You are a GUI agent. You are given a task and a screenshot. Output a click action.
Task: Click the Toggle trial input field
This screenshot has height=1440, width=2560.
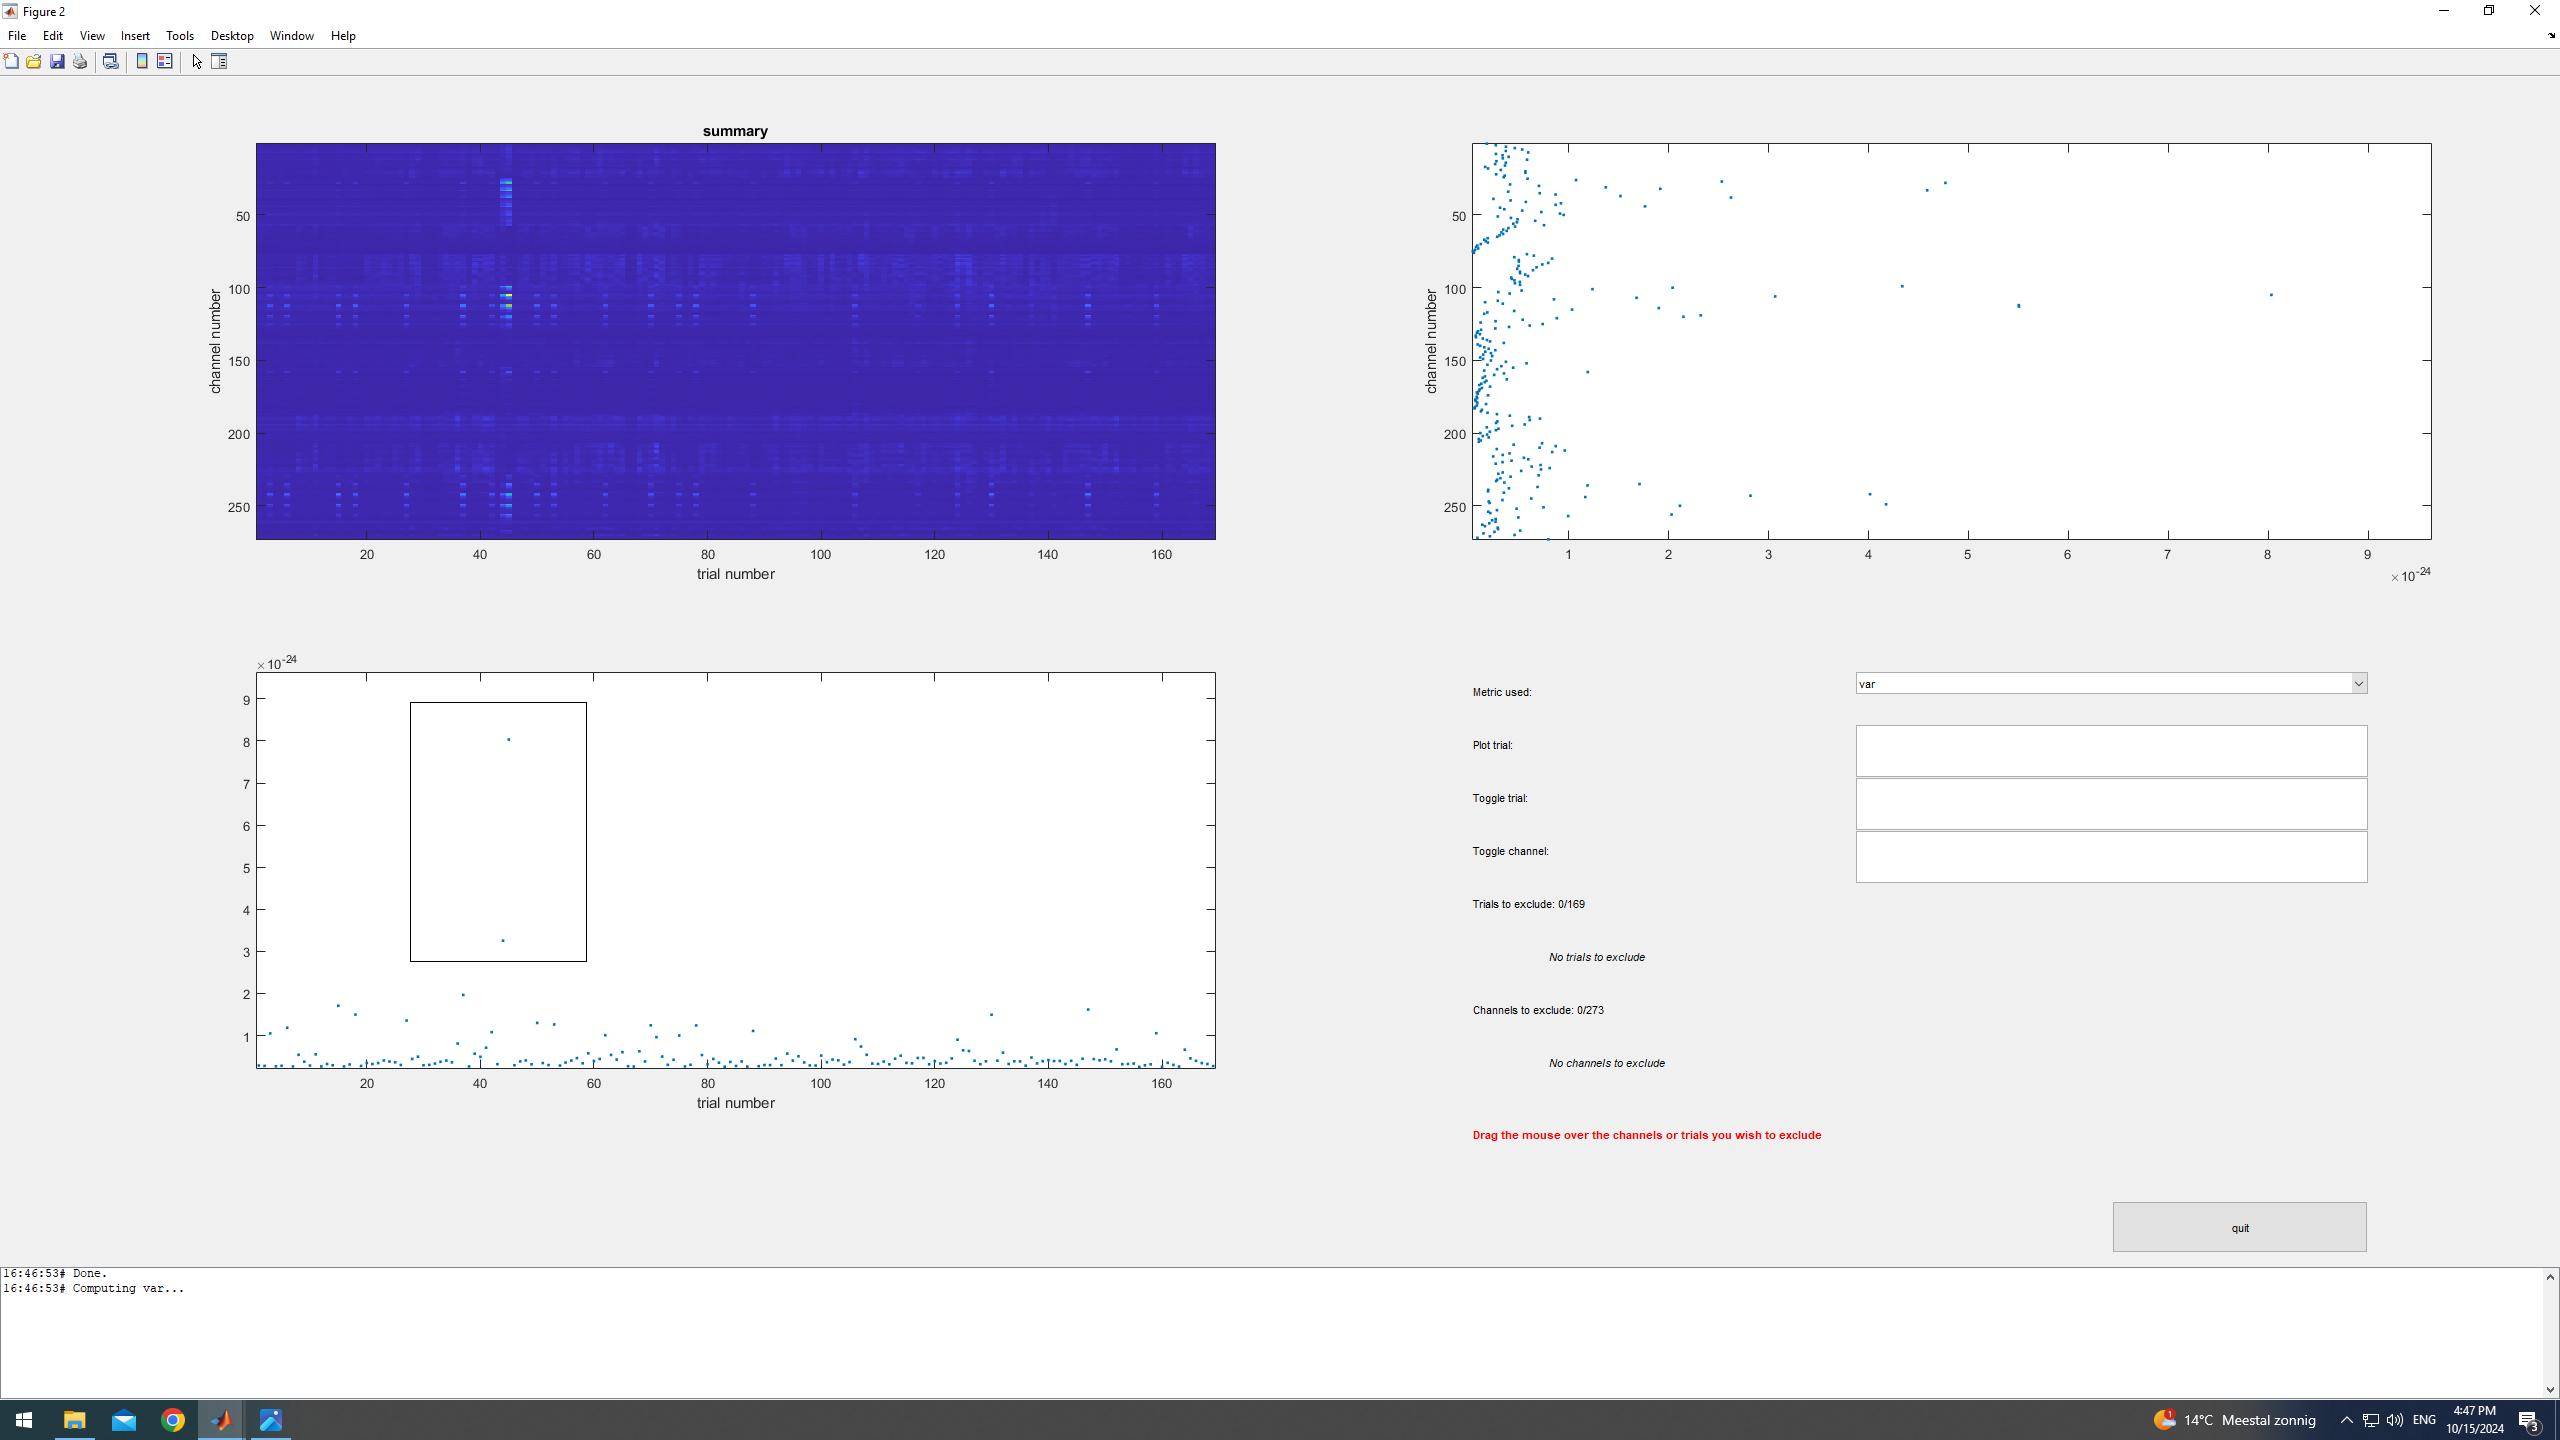(2111, 804)
